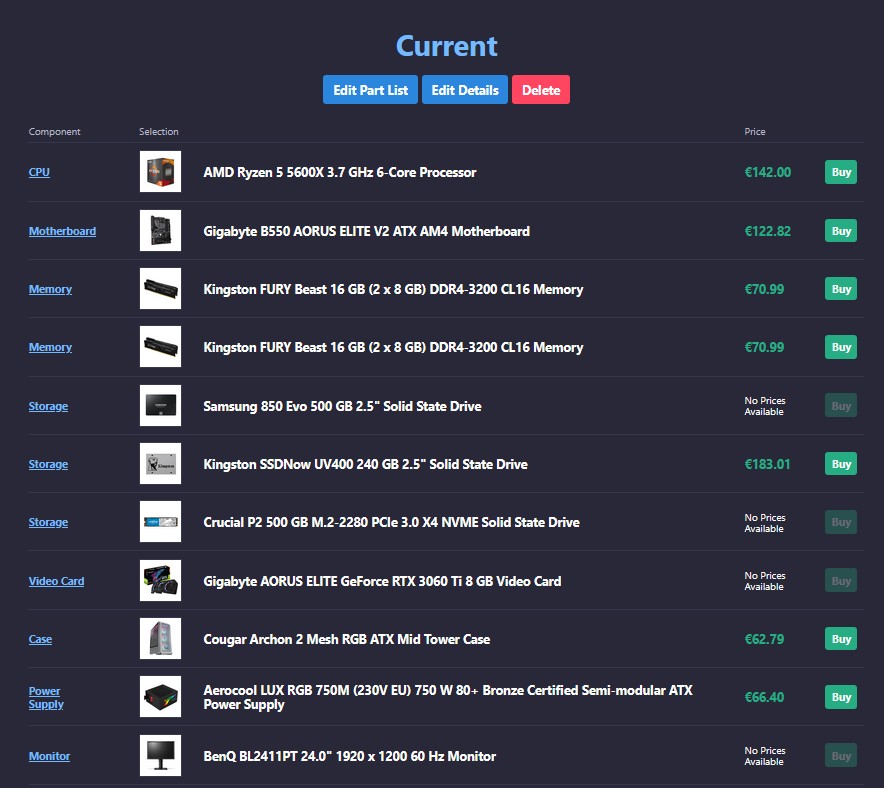884x788 pixels.
Task: Open the Case component link
Action: (x=40, y=639)
